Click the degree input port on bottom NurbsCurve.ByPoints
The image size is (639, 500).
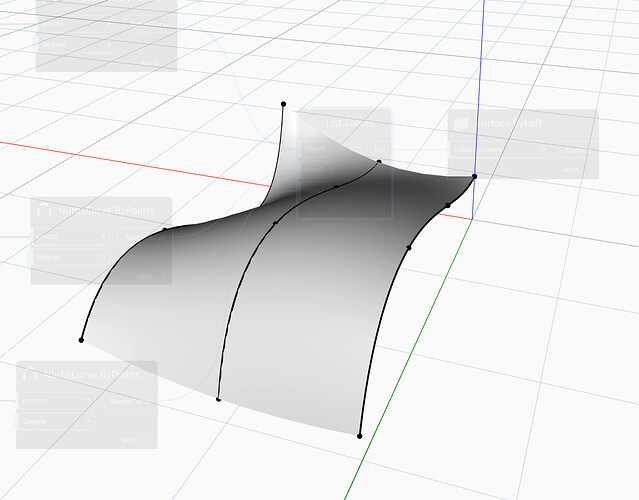point(56,421)
